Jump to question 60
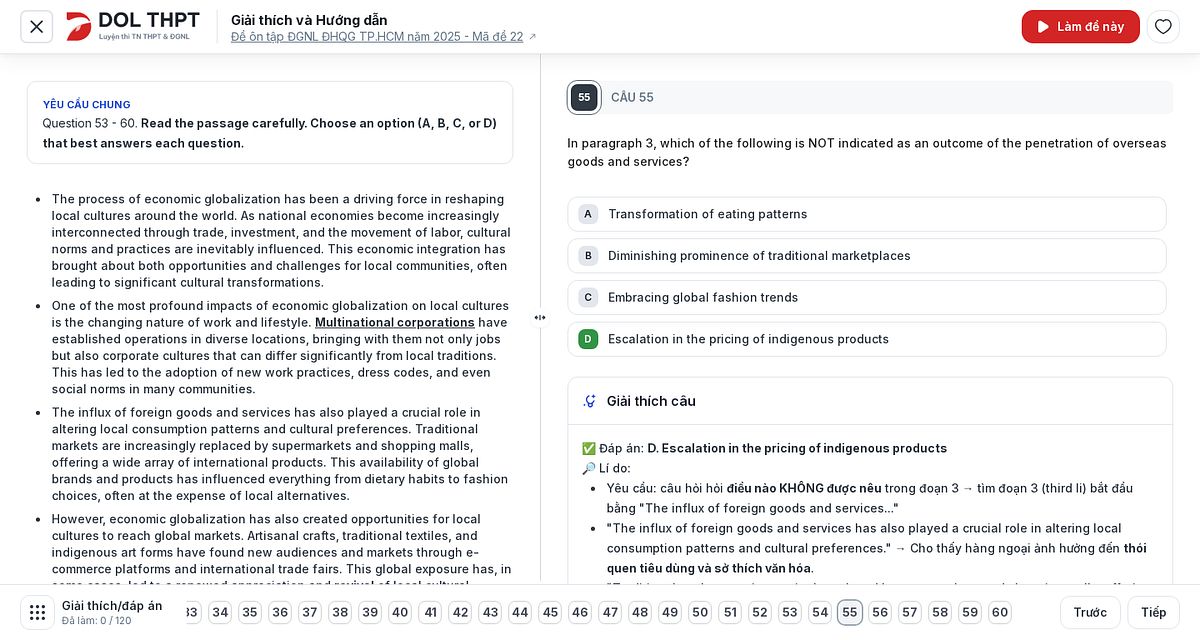This screenshot has height=640, width=1200. [x=1000, y=612]
